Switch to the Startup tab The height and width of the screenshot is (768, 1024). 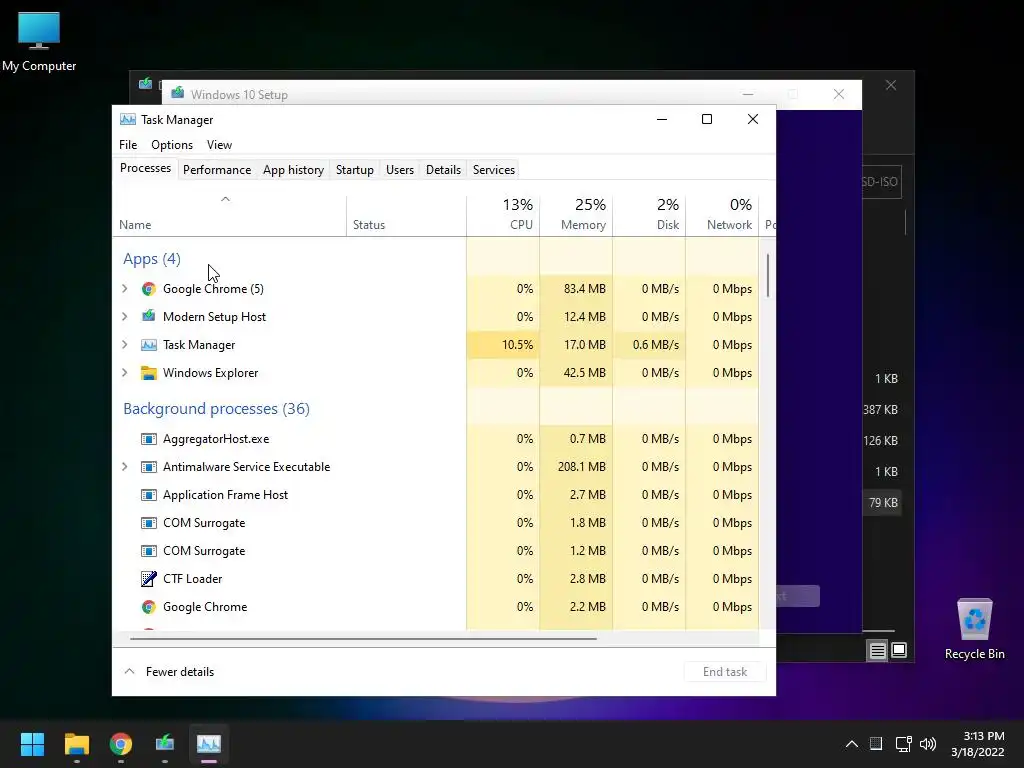pyautogui.click(x=355, y=170)
